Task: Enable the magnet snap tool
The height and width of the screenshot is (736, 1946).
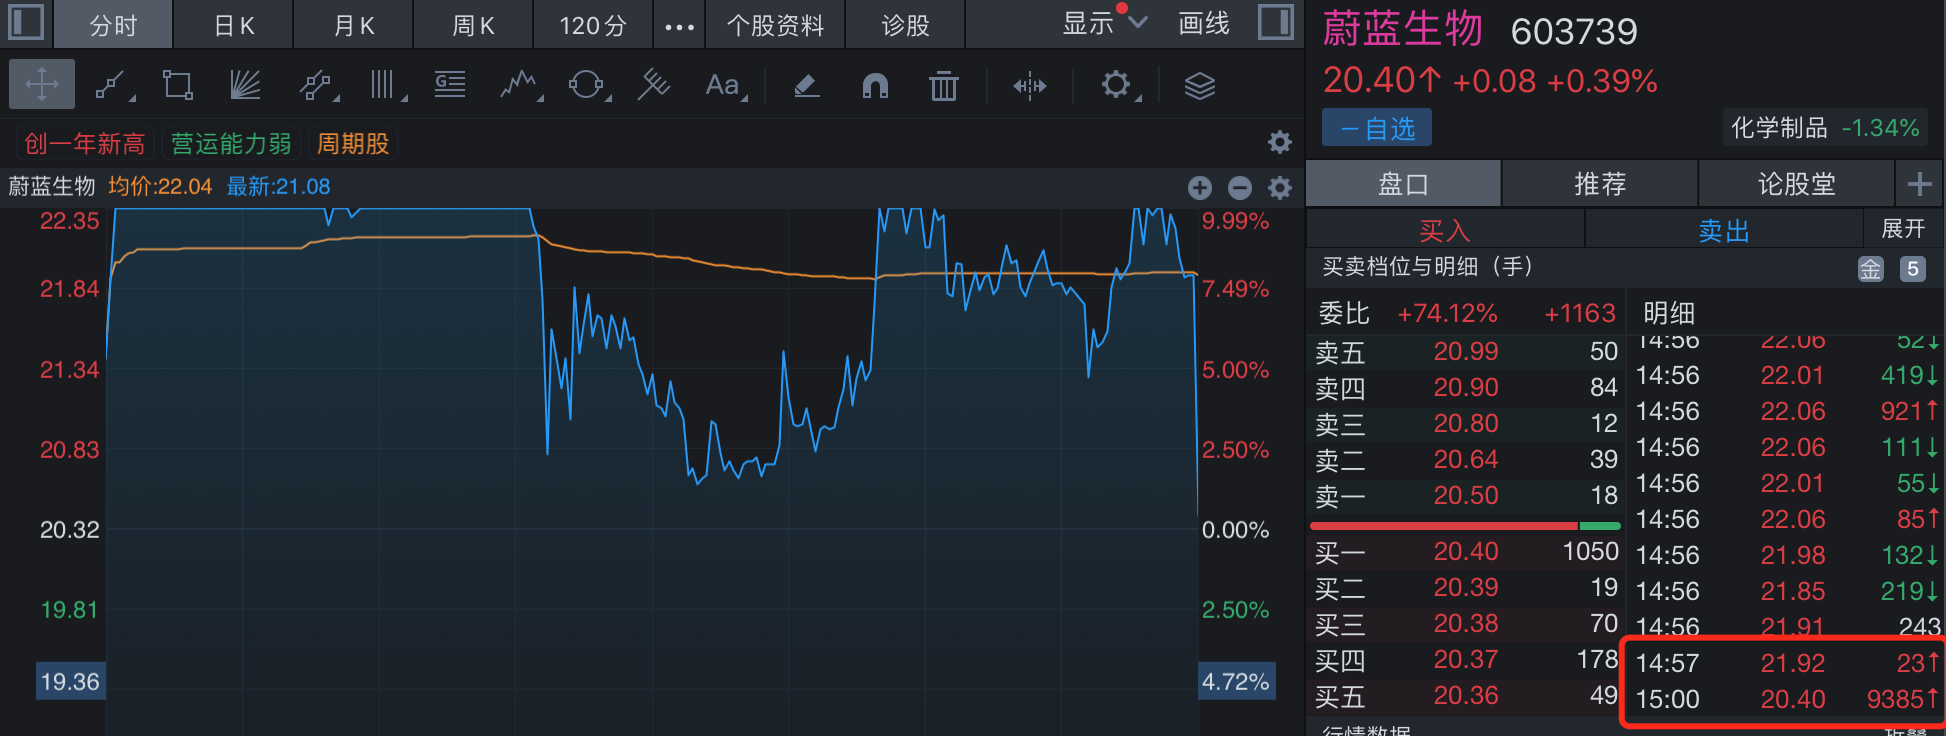Action: tap(875, 86)
